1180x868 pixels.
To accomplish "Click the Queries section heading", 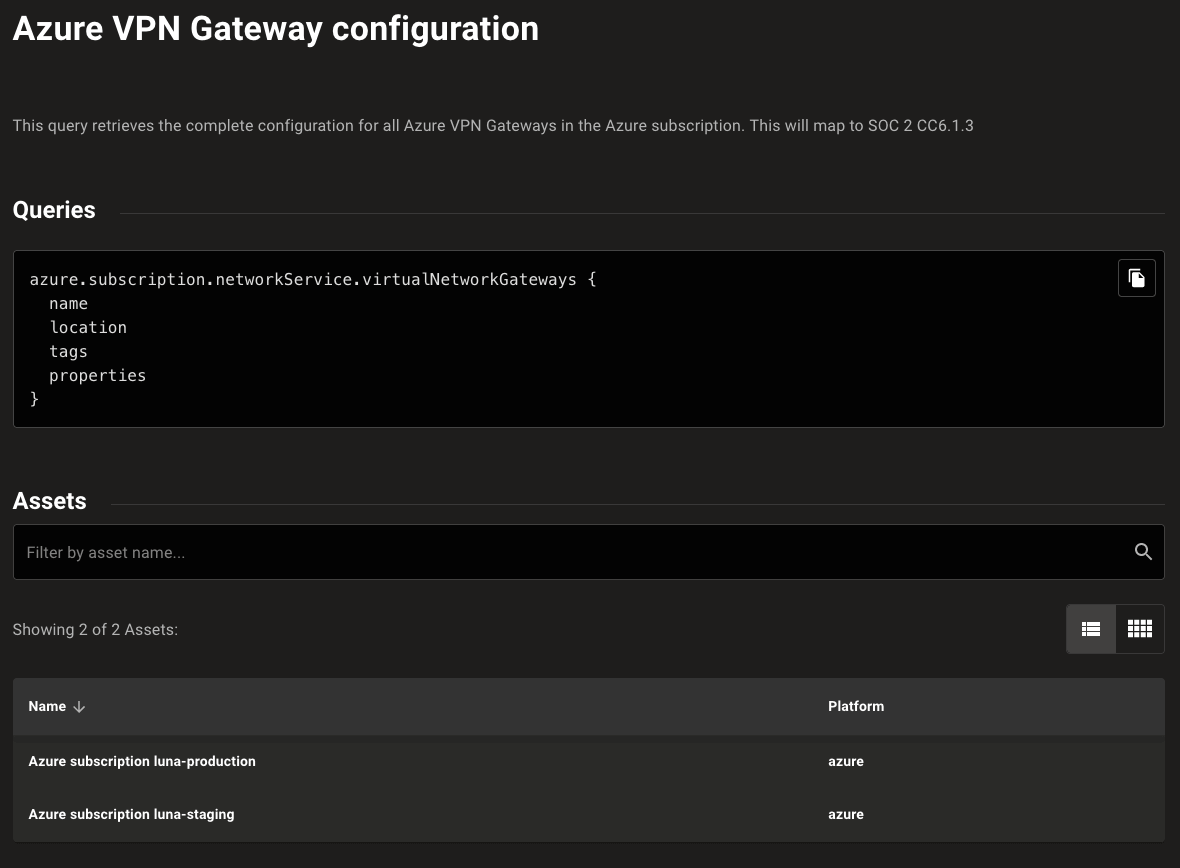I will [54, 211].
